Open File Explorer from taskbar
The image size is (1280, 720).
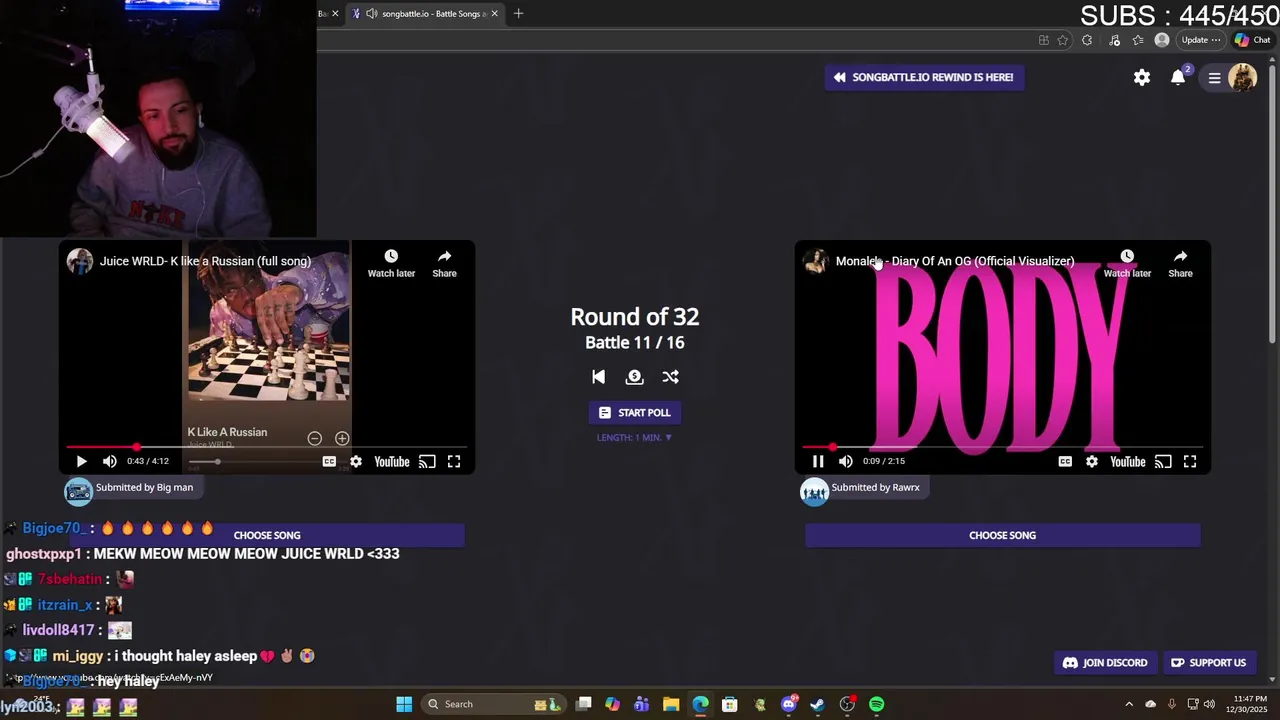pyautogui.click(x=671, y=704)
